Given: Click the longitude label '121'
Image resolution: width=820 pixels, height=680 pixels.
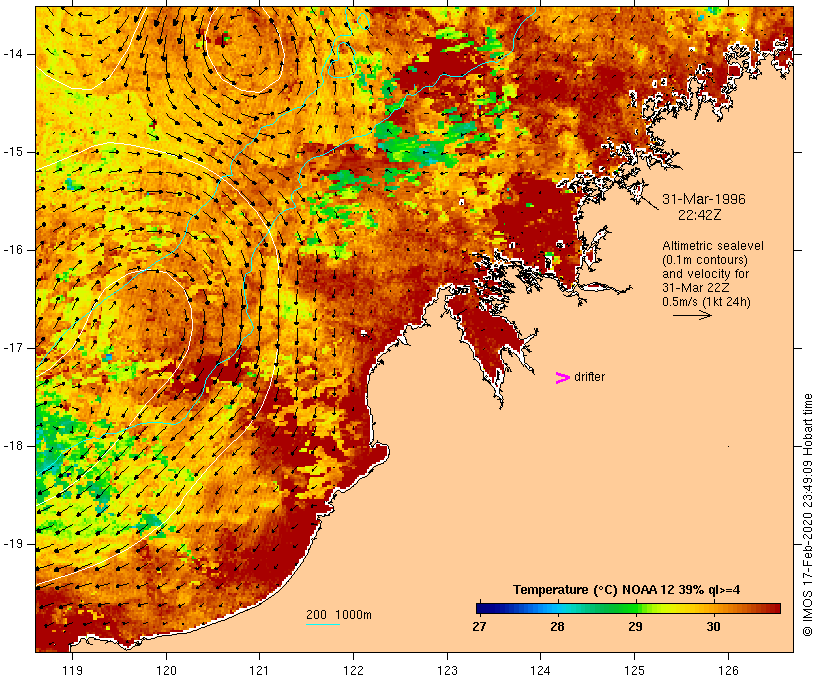Looking at the screenshot, I should pyautogui.click(x=259, y=670).
